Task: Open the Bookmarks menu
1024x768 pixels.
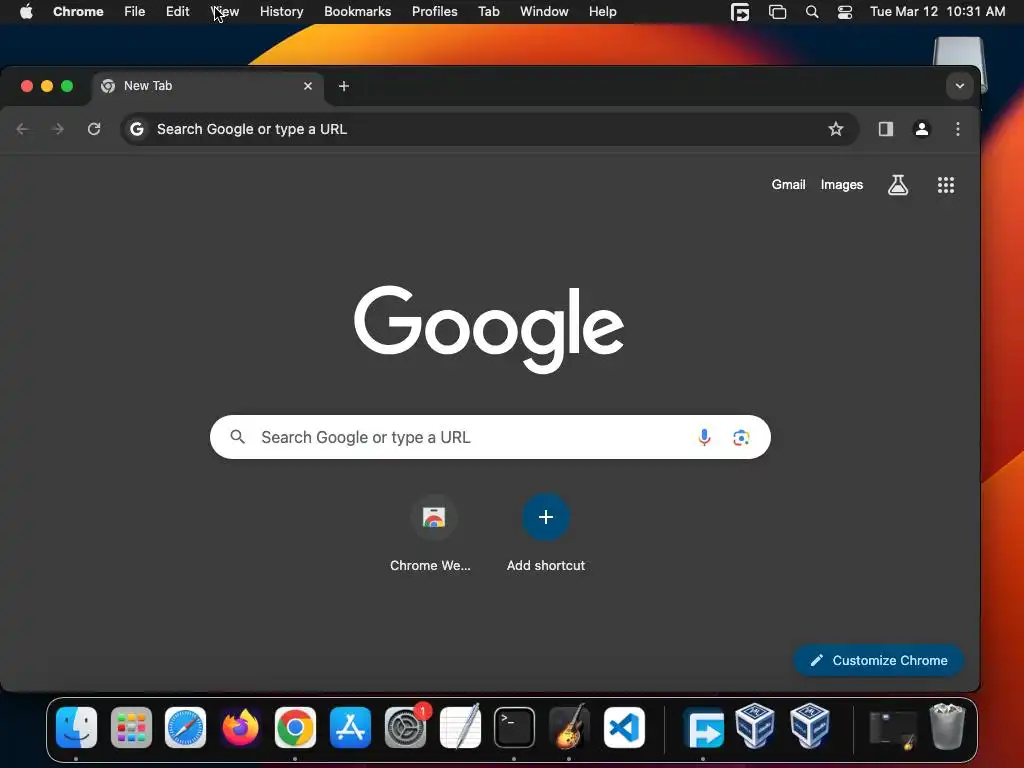Action: pos(357,12)
